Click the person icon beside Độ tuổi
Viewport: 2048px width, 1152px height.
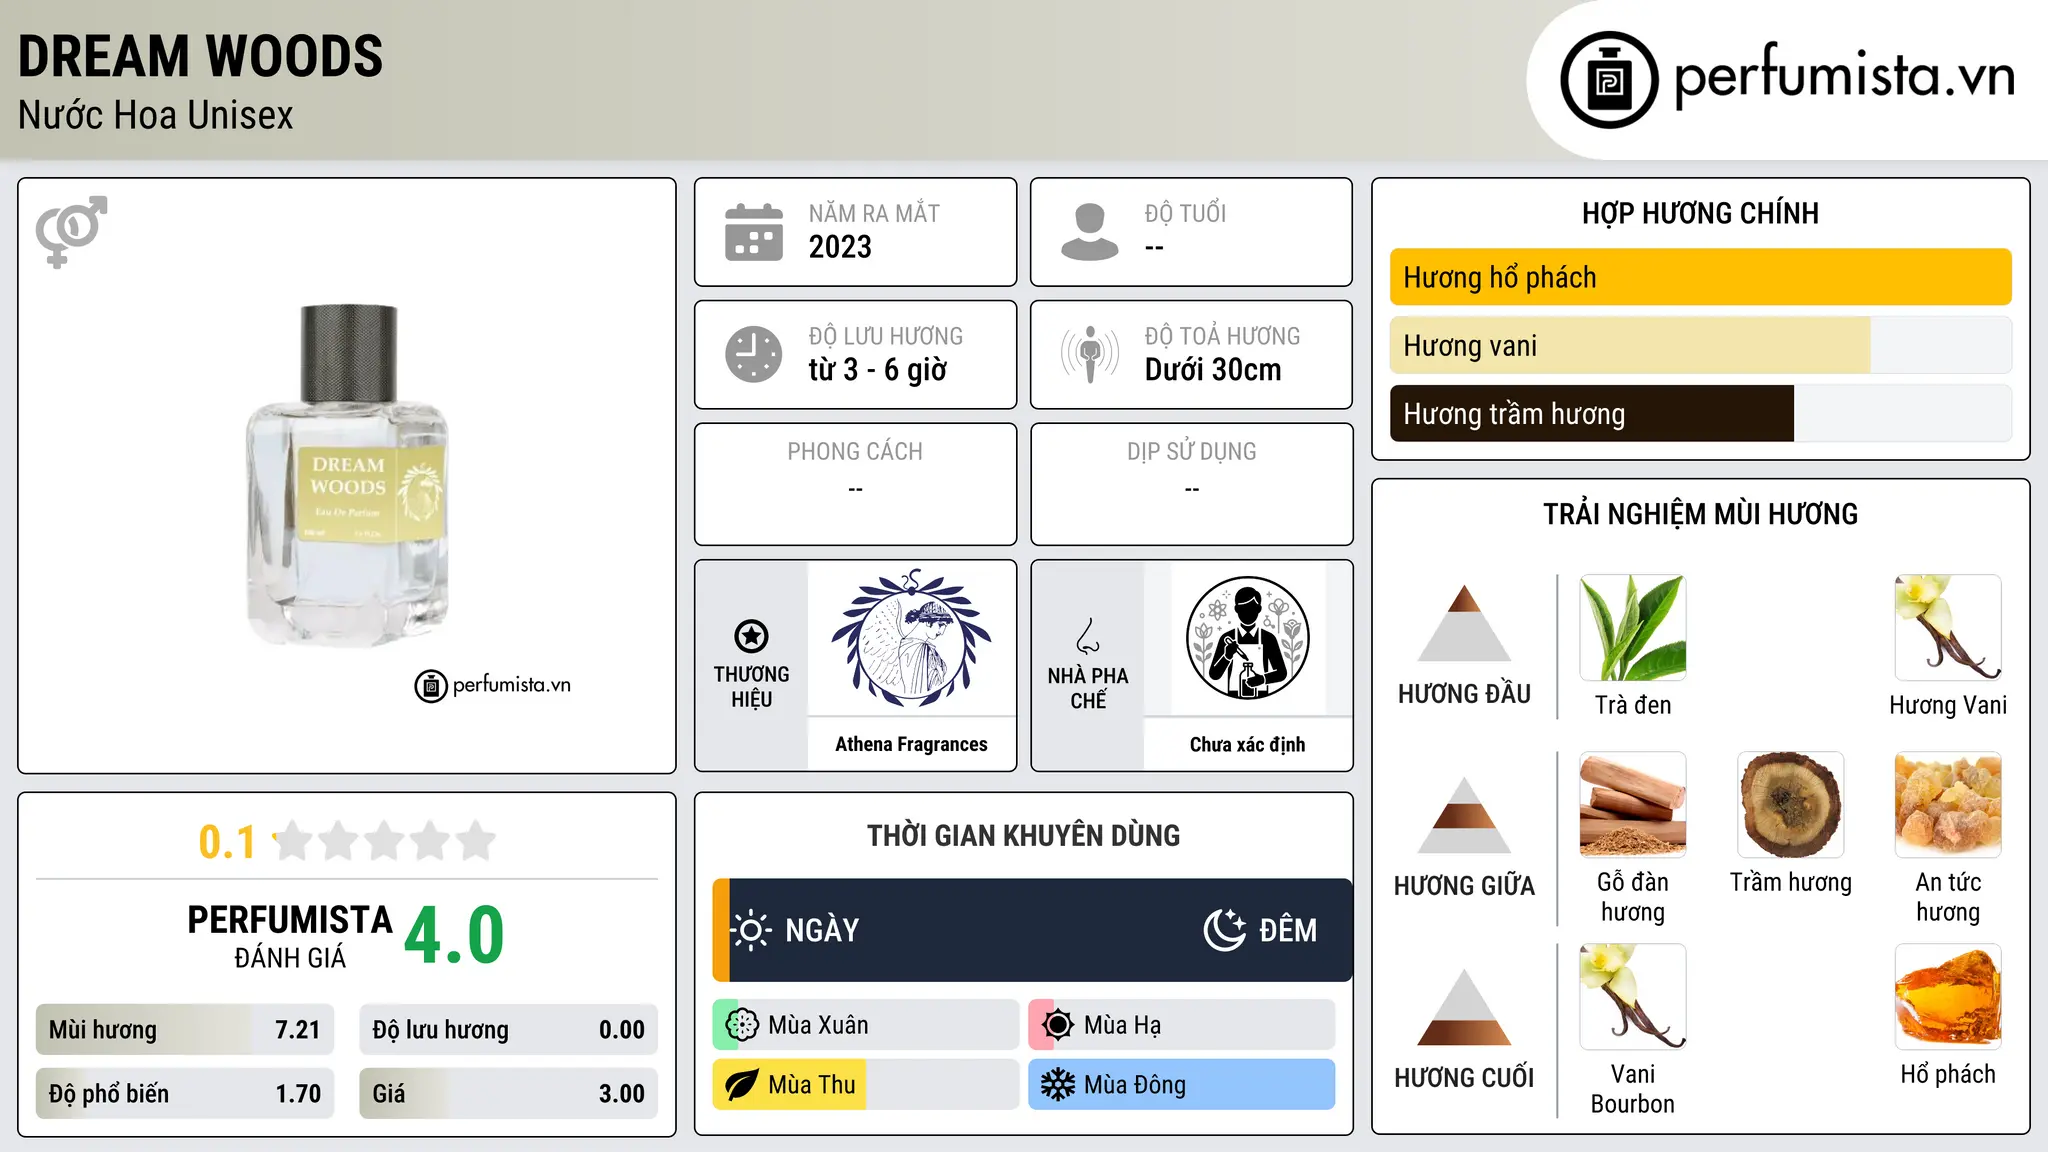click(x=1090, y=232)
